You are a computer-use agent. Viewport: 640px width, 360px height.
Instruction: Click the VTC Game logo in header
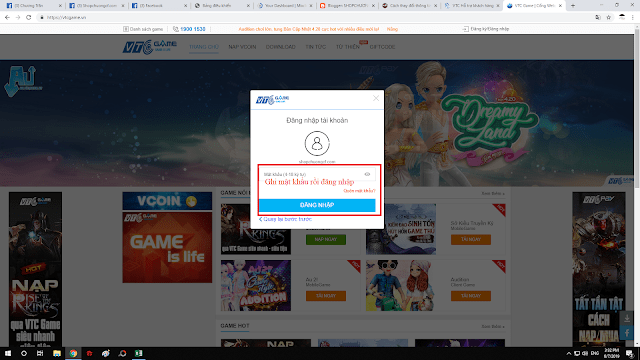[x=149, y=47]
